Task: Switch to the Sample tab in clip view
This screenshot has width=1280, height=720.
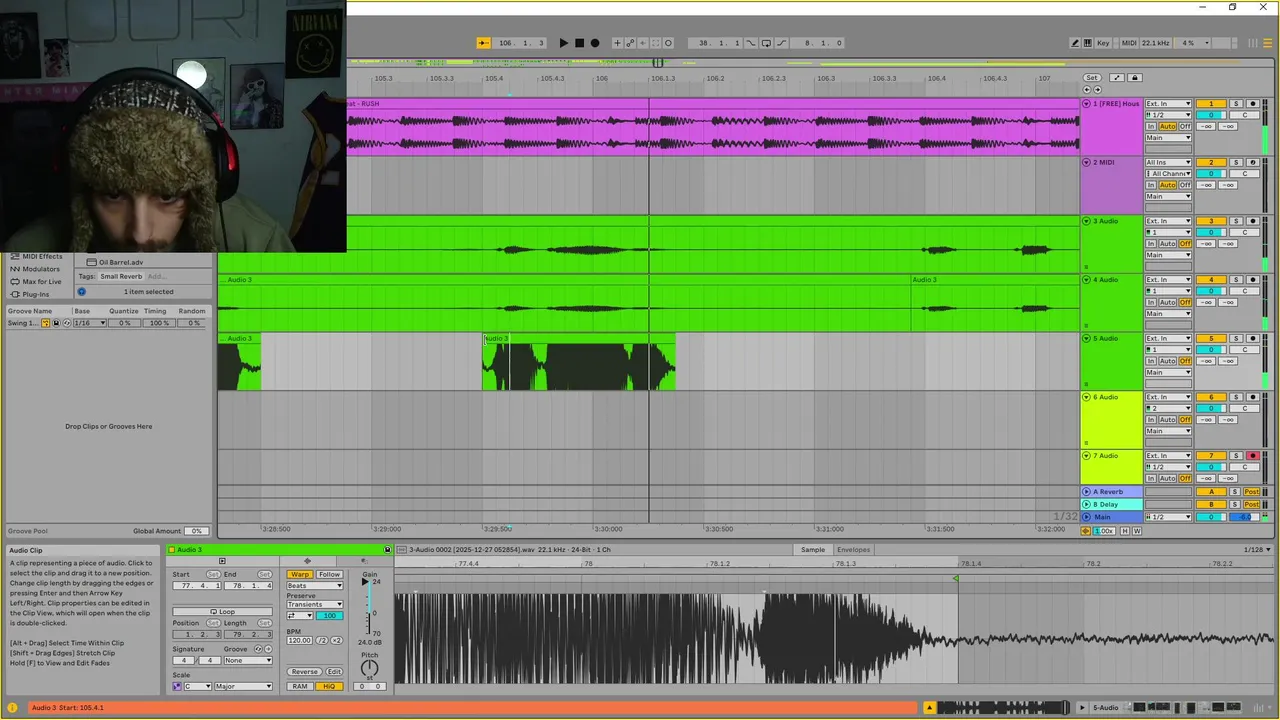Action: coord(813,549)
